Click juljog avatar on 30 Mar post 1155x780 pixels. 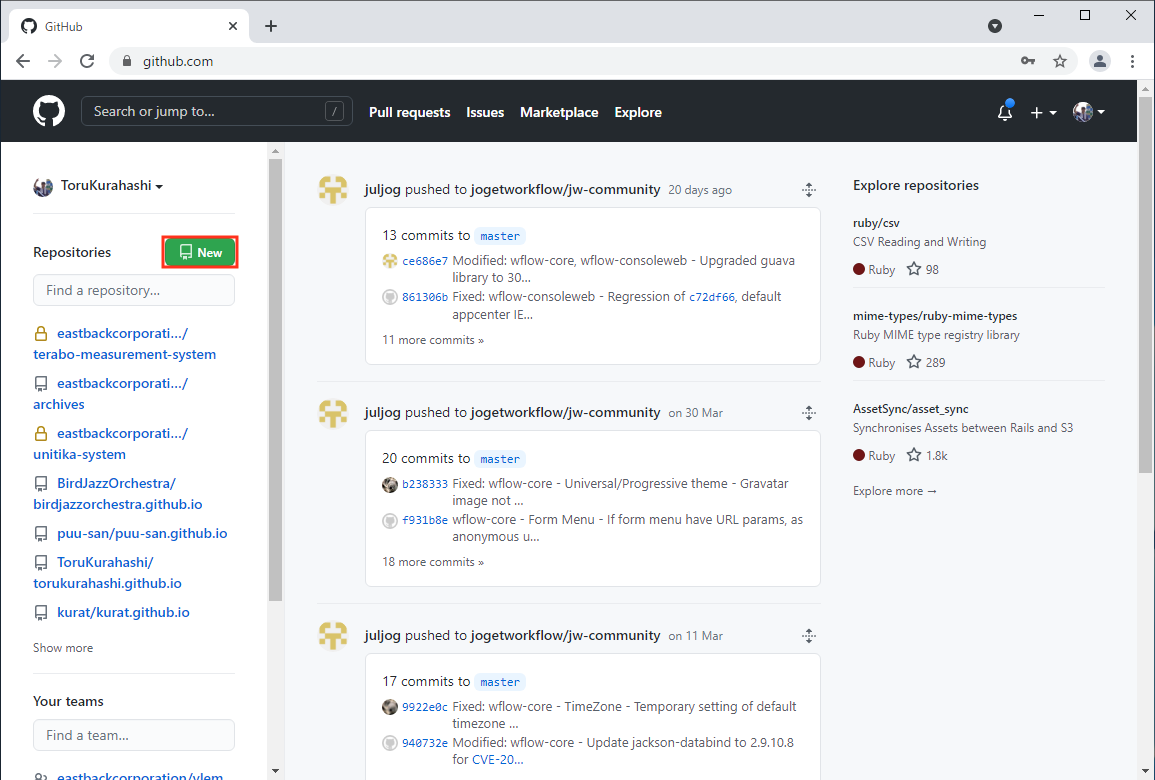pos(333,413)
